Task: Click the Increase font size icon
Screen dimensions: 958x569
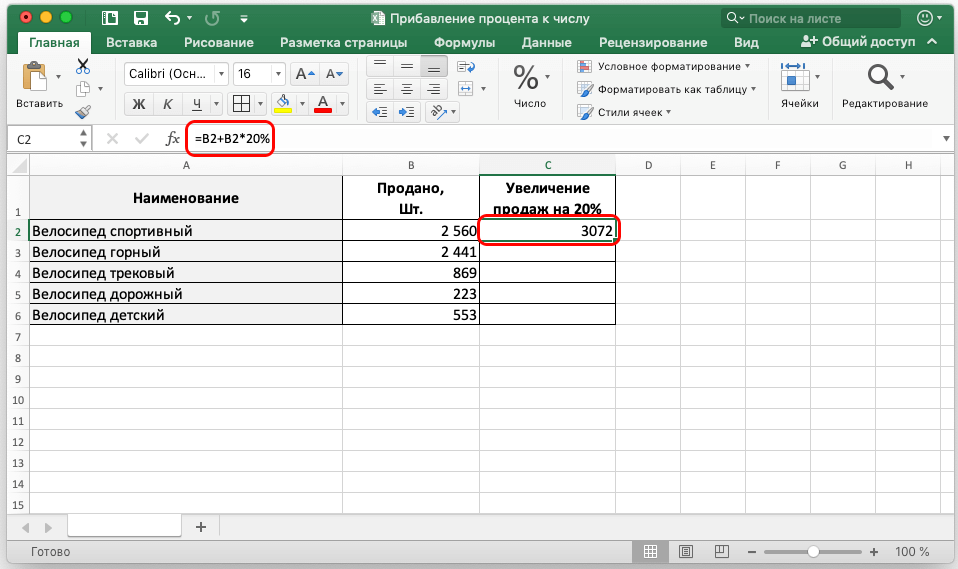Action: [305, 74]
